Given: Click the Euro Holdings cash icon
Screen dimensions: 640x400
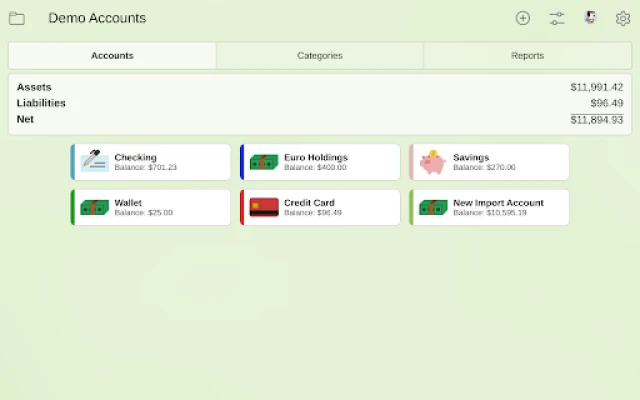Looking at the screenshot, I should click(x=264, y=162).
